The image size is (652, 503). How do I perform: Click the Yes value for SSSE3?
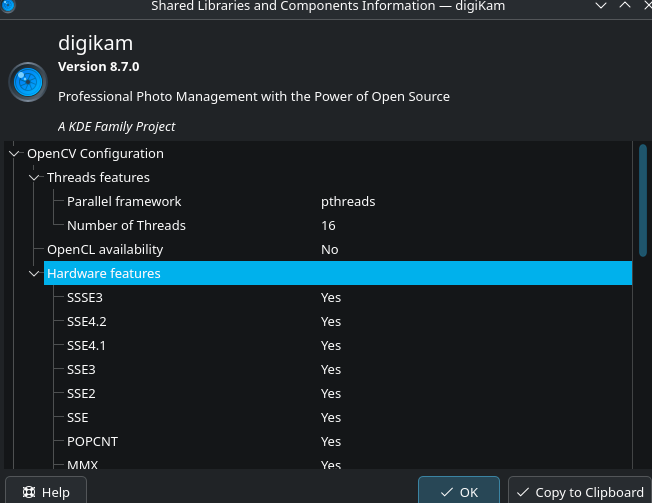(x=331, y=298)
